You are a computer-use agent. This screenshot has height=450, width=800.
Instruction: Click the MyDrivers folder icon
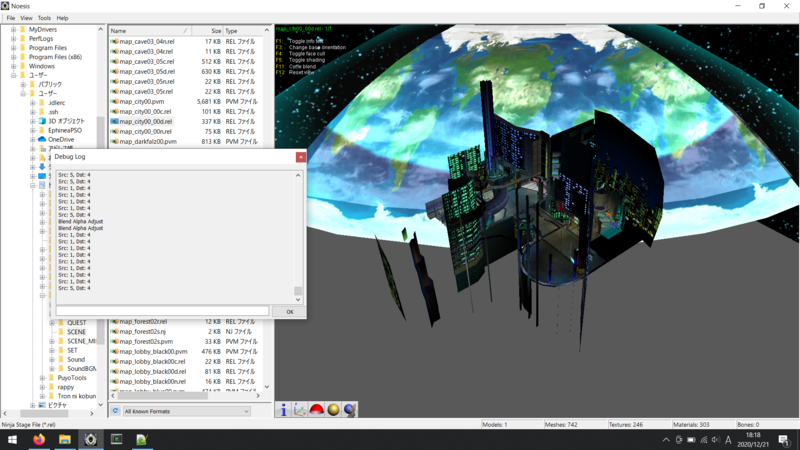tap(23, 30)
